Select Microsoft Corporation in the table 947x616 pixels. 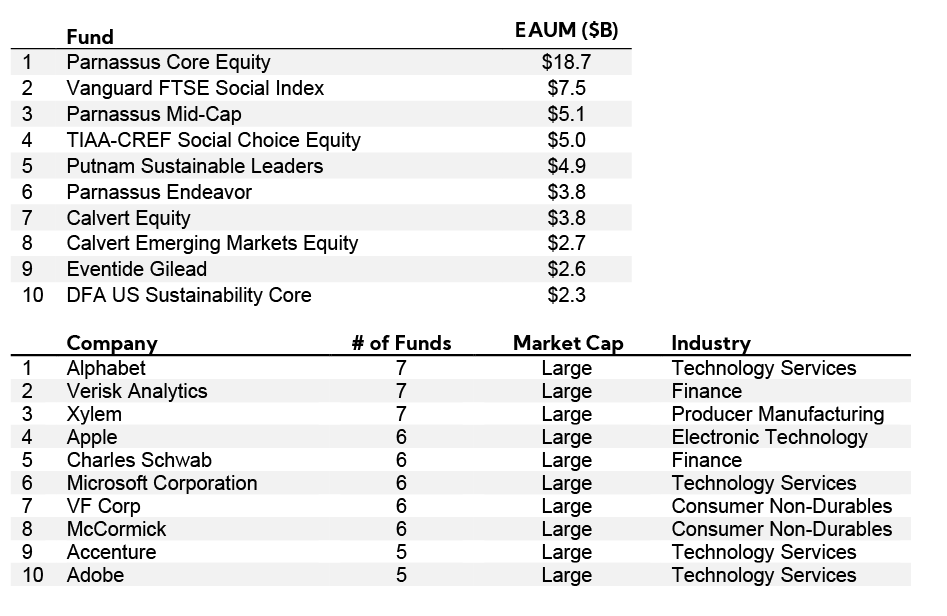pos(162,483)
